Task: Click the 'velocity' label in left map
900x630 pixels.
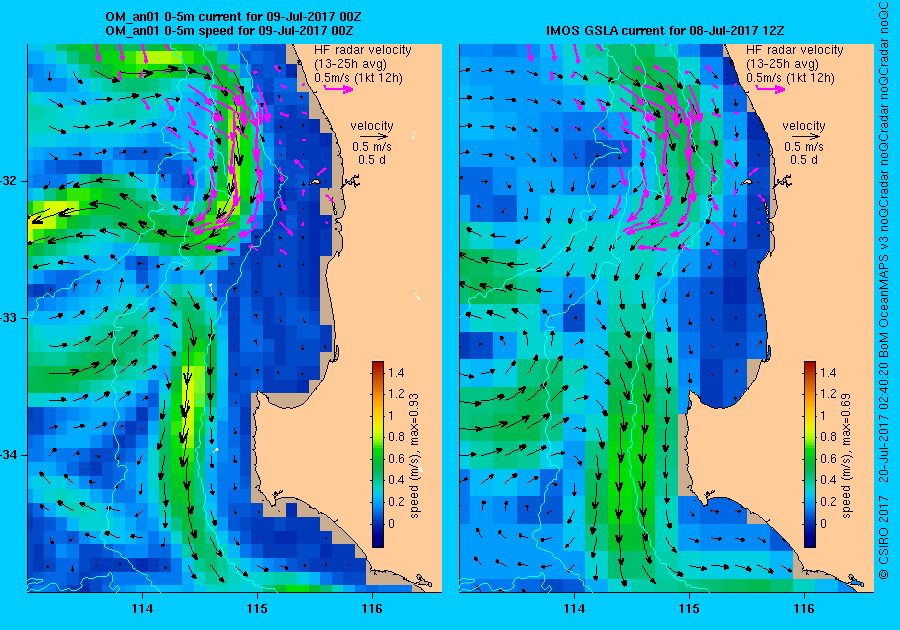Action: 372,126
